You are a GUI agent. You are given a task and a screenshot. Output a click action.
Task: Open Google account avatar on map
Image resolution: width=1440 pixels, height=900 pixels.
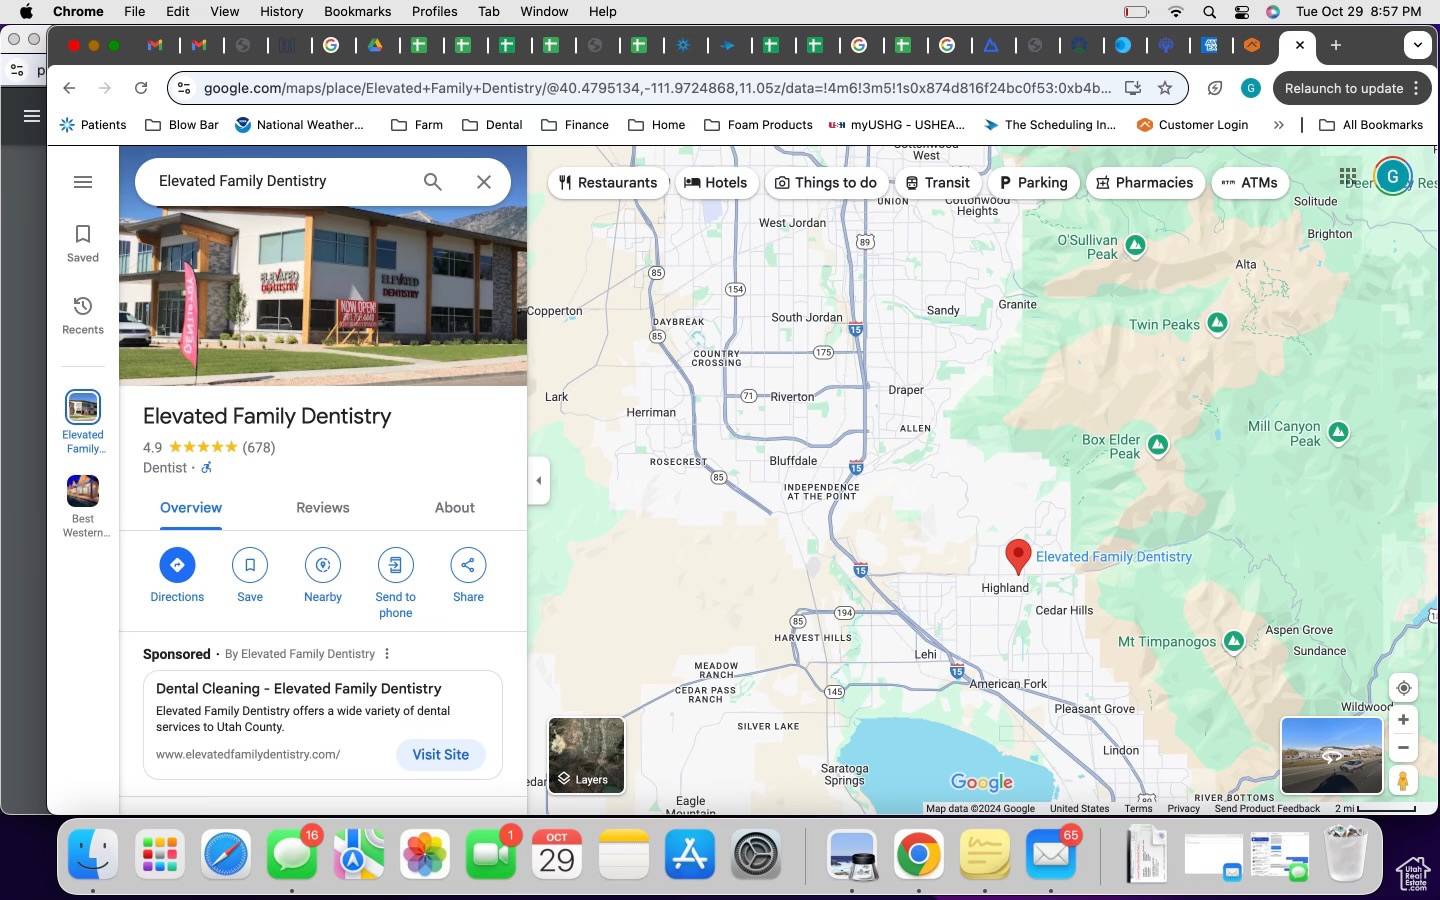pyautogui.click(x=1393, y=176)
